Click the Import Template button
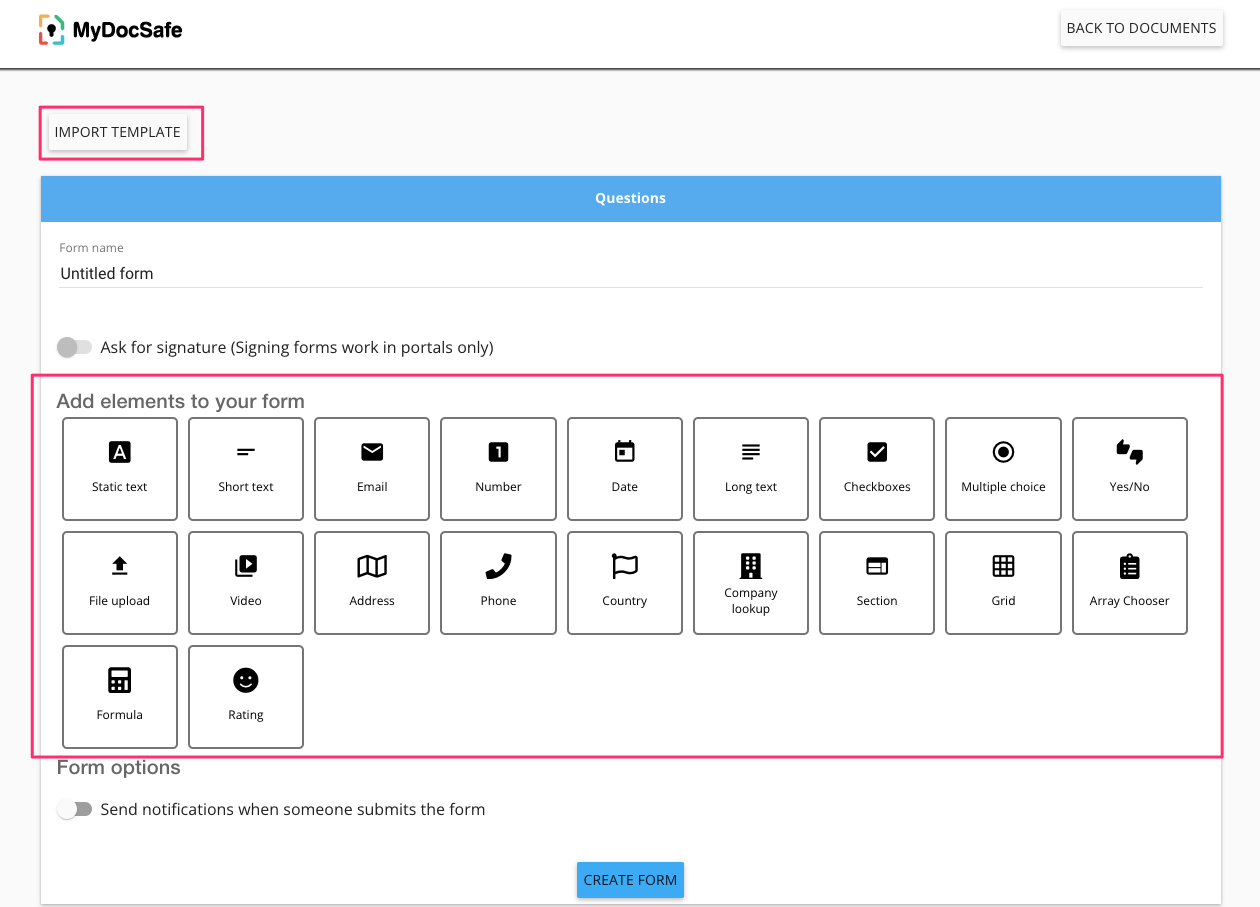 point(118,132)
